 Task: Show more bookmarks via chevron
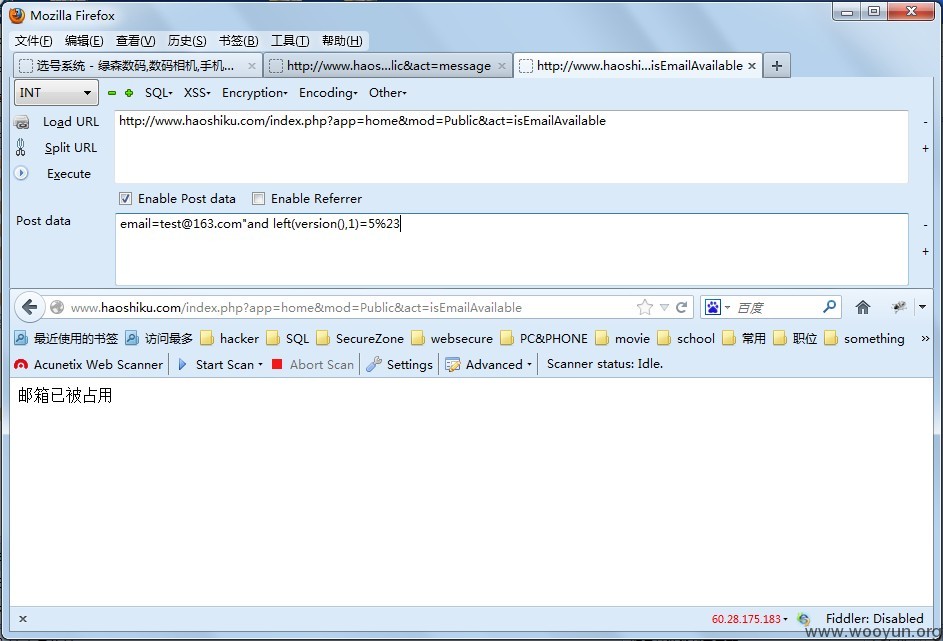coord(925,339)
